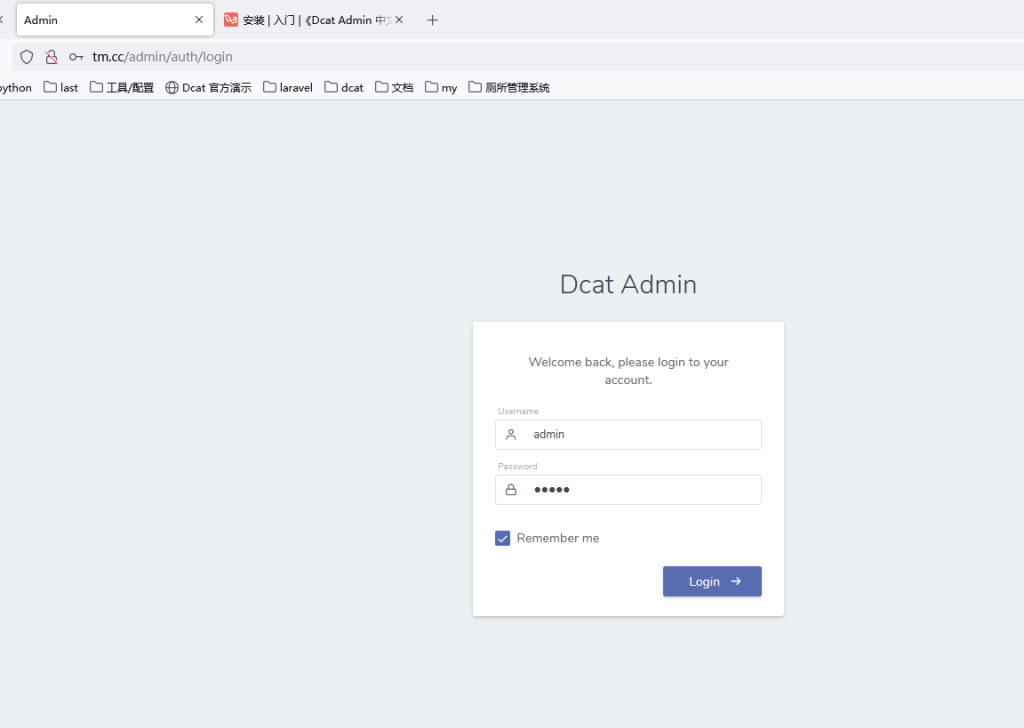Uncheck the Remember me checkbox

pyautogui.click(x=502, y=538)
